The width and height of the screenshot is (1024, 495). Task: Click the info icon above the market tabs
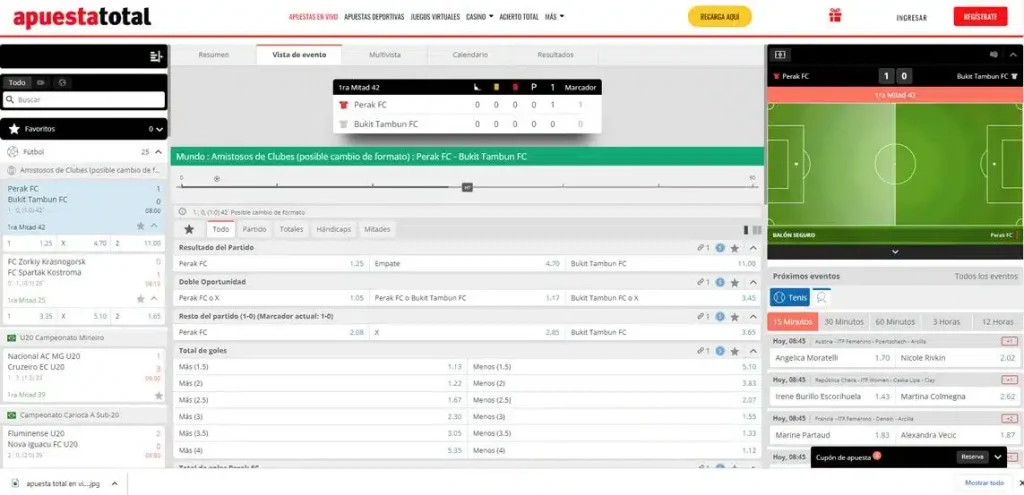183,212
